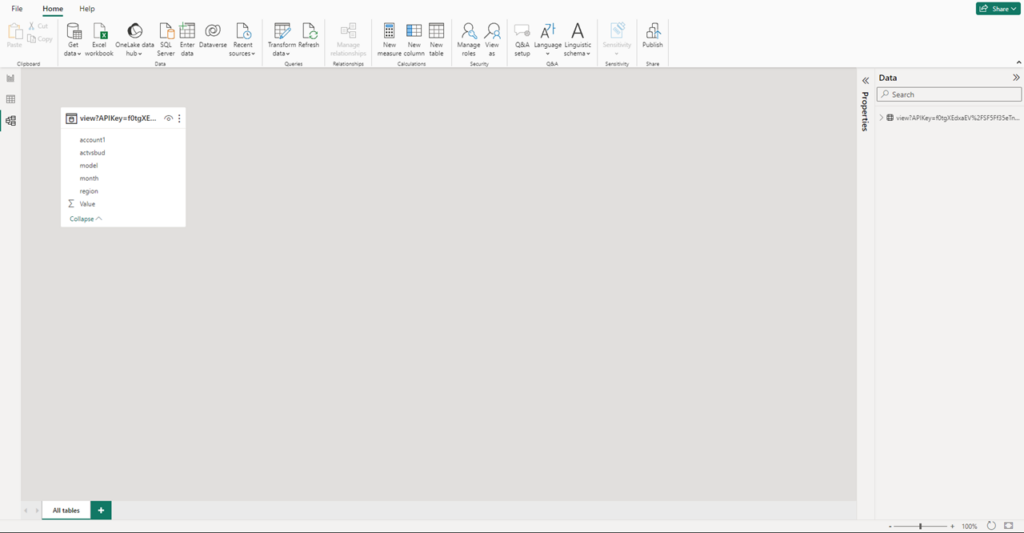Open OneLake data hub
The image size is (1024, 533).
coord(135,40)
